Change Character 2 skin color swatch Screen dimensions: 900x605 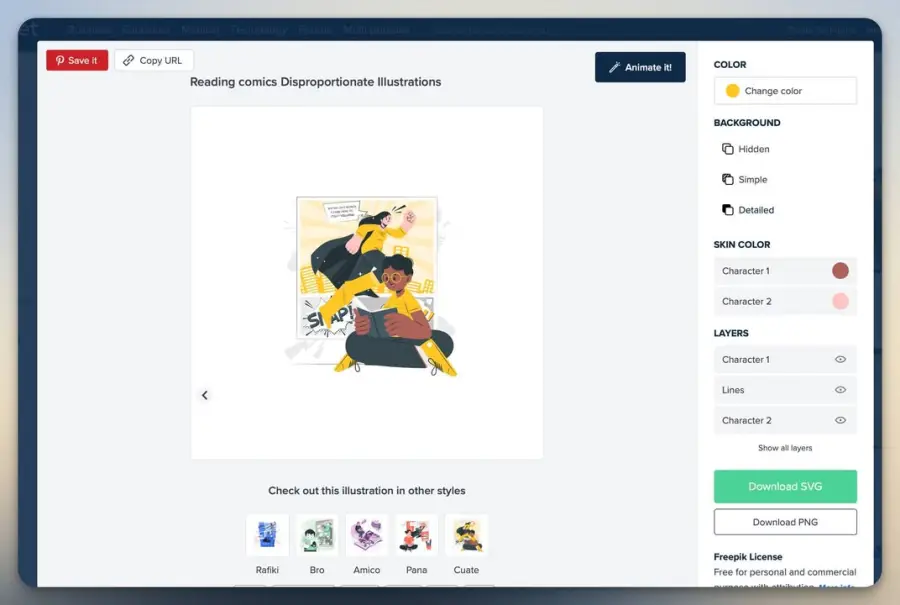(x=840, y=301)
